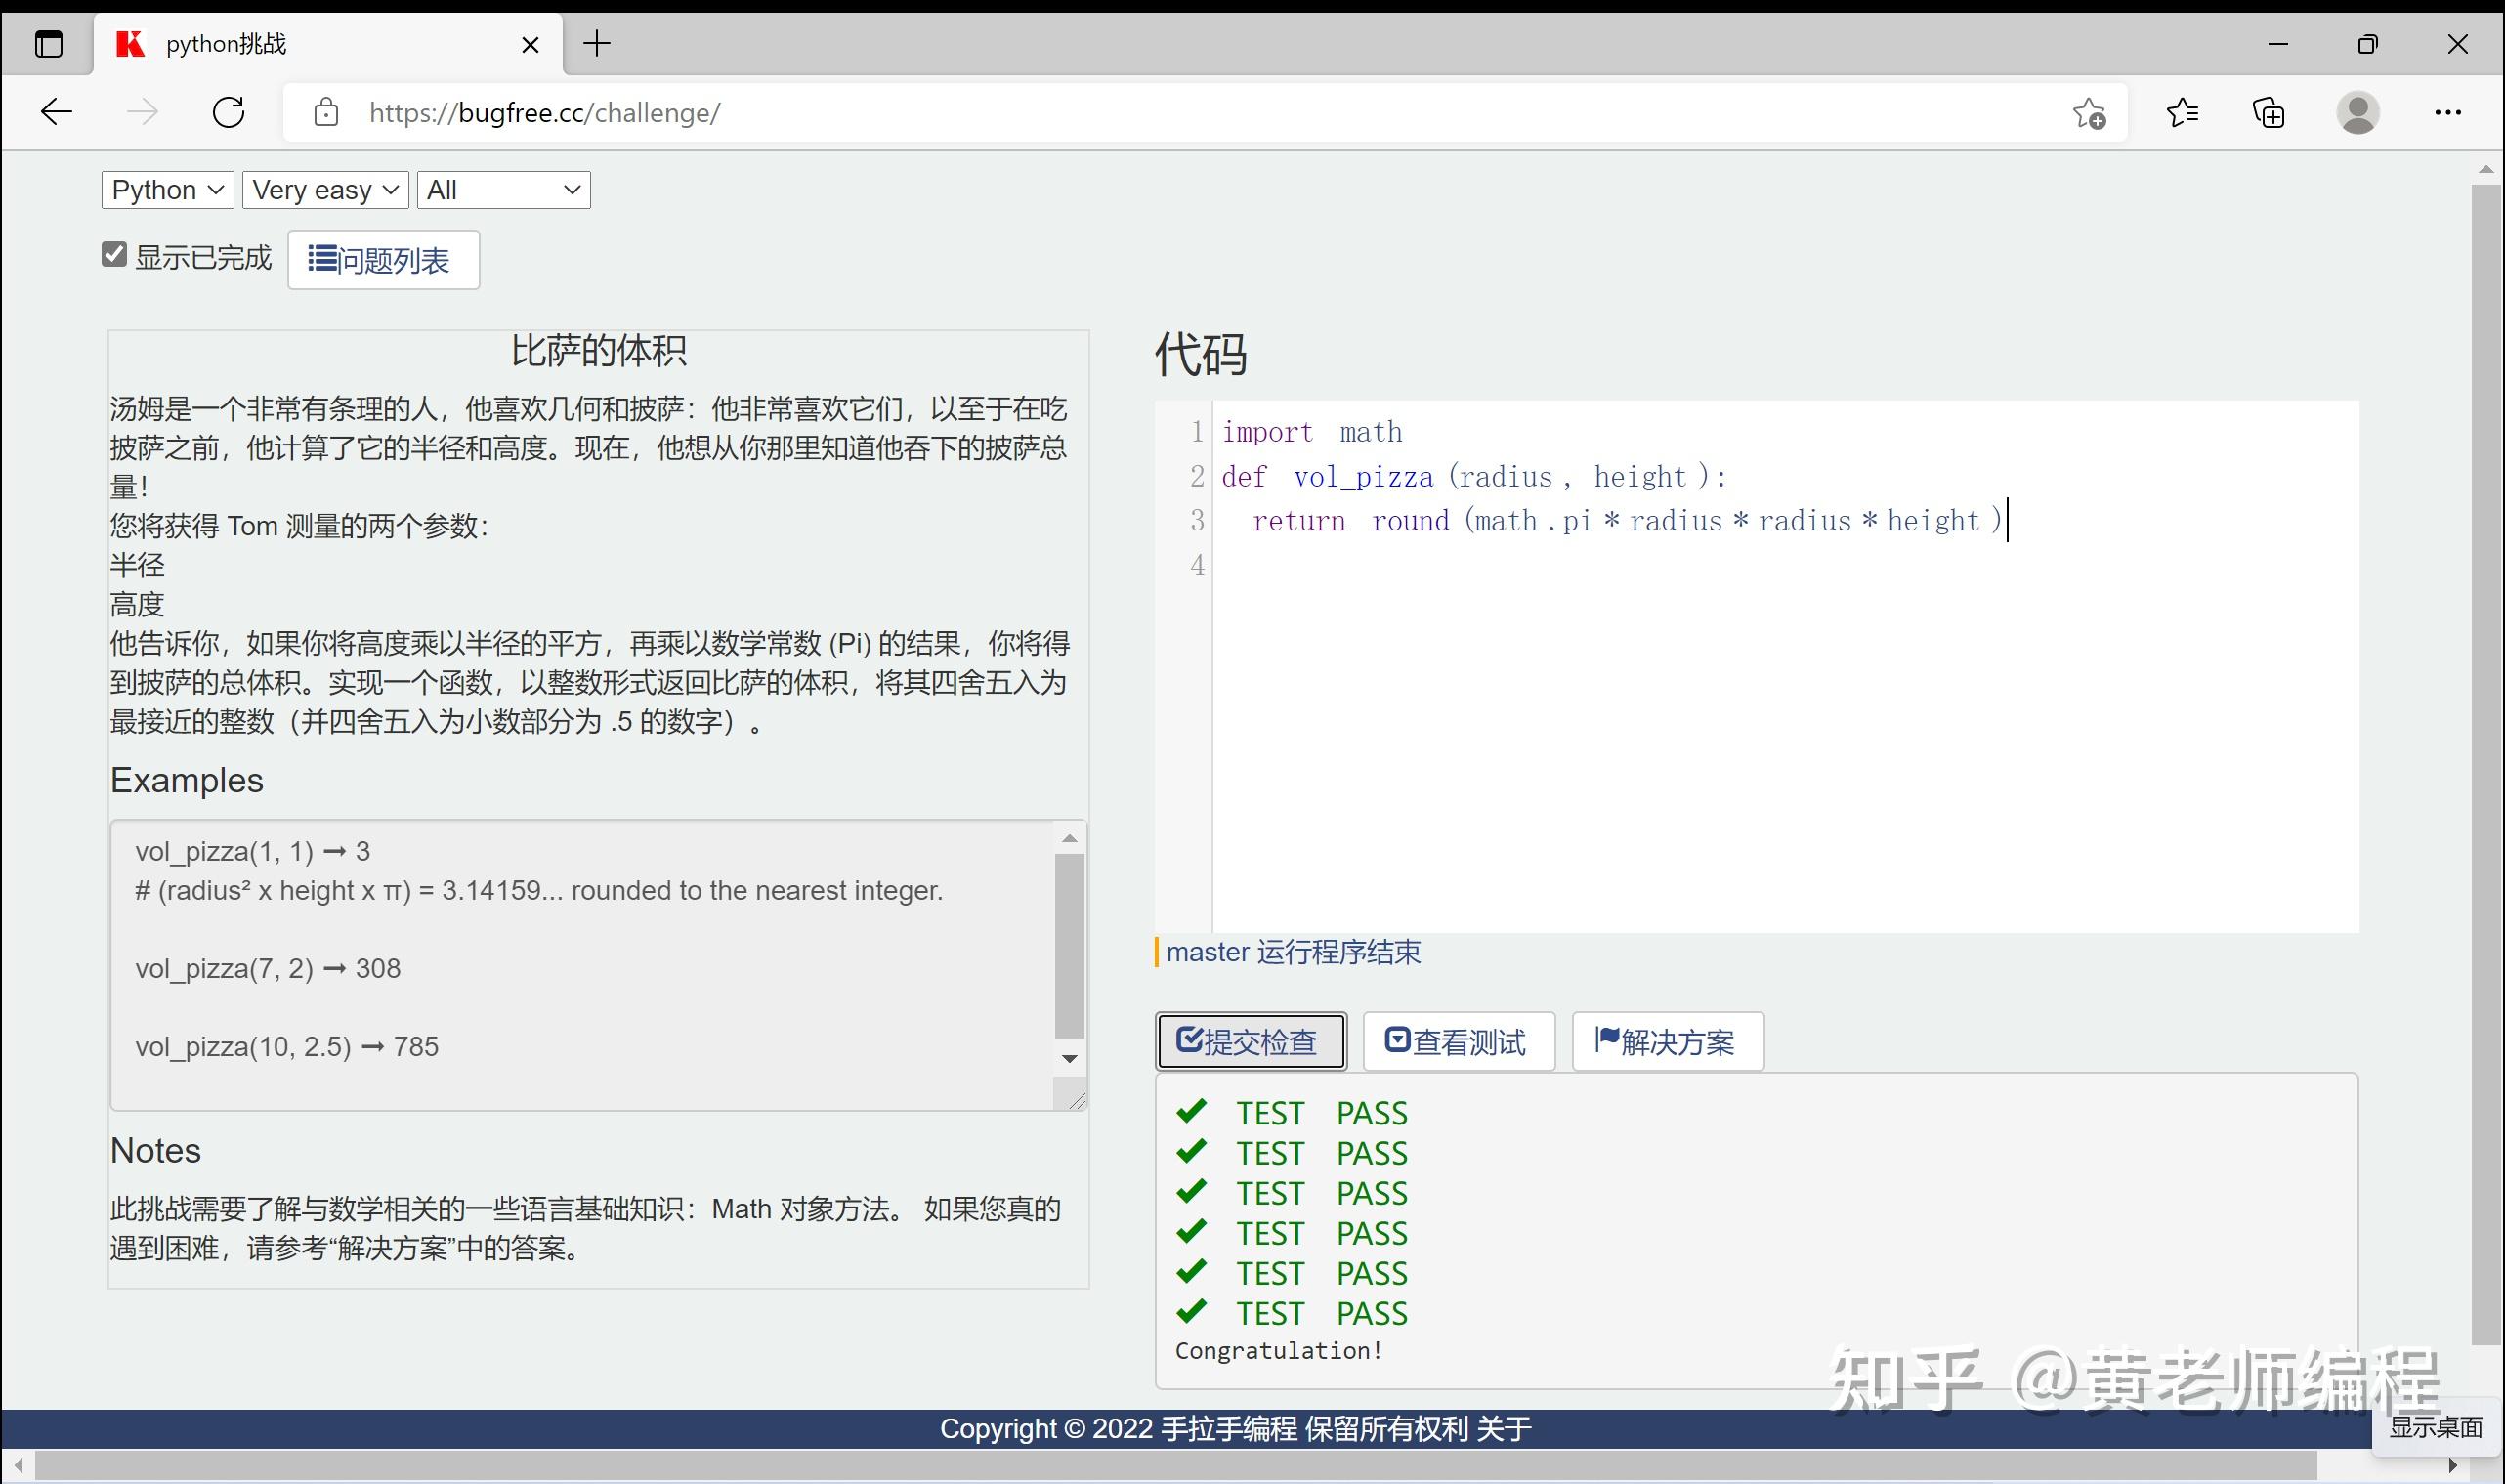
Task: Submit code with 提交检查 button
Action: (x=1250, y=1041)
